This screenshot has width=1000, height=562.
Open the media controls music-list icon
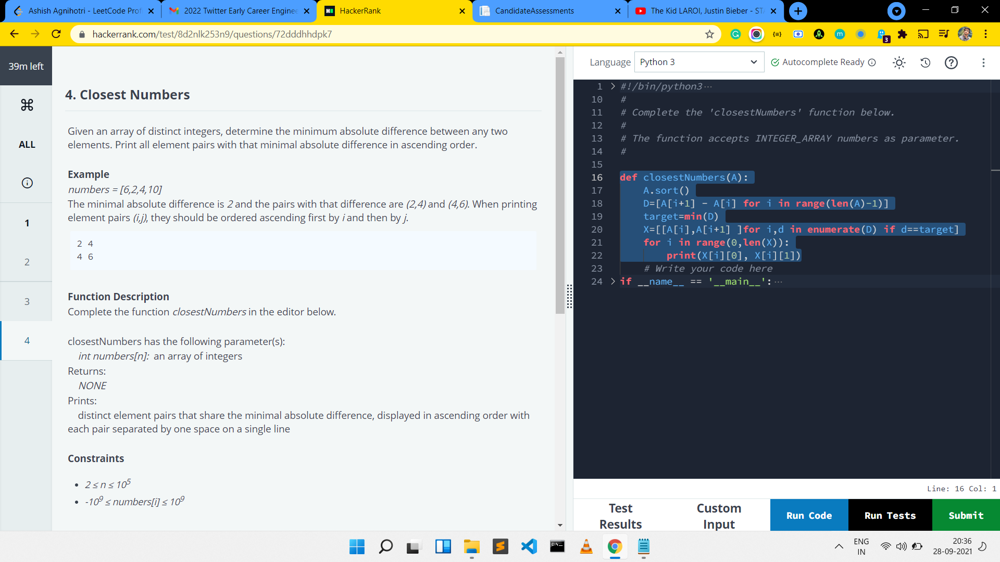[944, 34]
